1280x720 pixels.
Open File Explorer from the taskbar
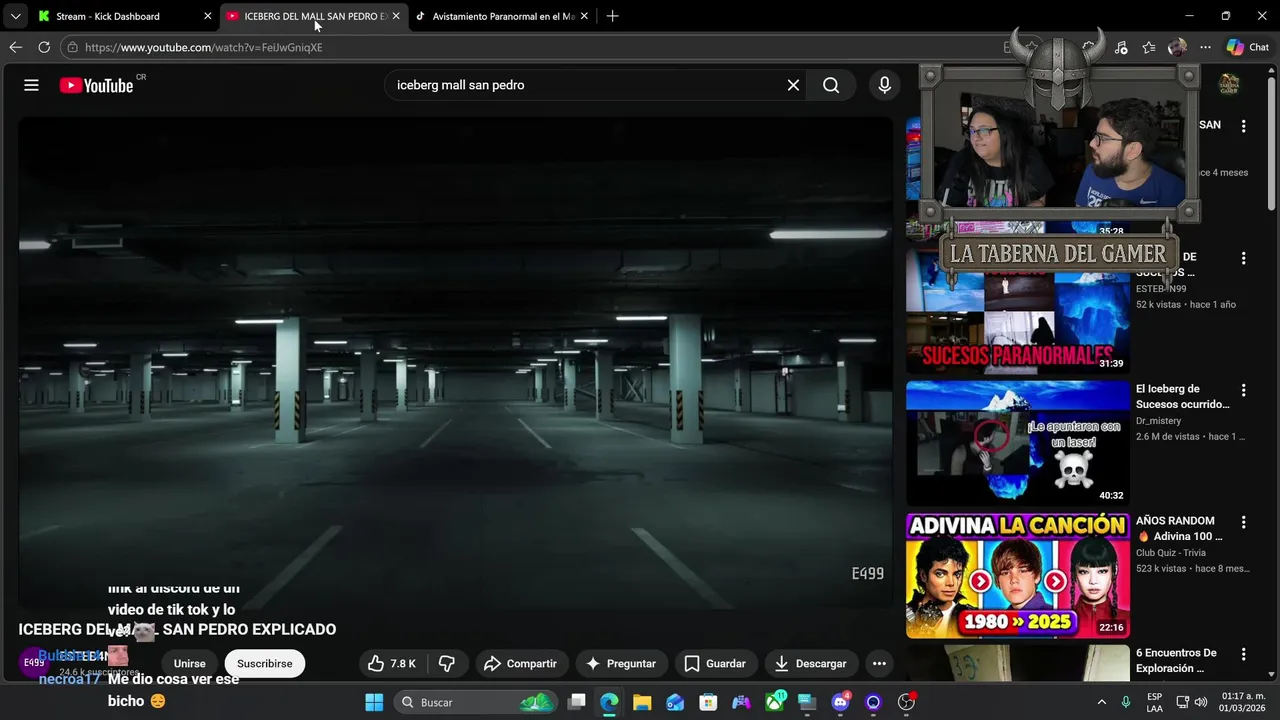pyautogui.click(x=642, y=702)
